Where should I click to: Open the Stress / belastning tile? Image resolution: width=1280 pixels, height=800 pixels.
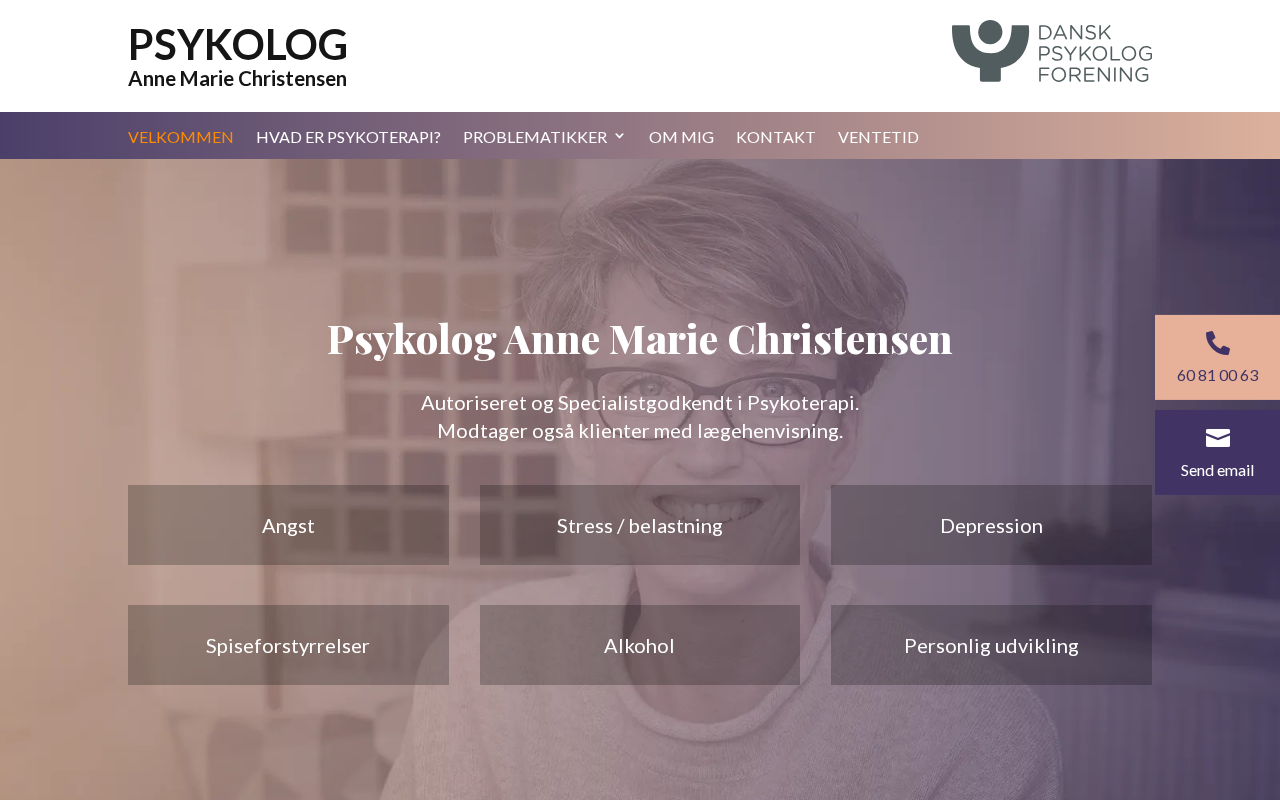pyautogui.click(x=640, y=525)
